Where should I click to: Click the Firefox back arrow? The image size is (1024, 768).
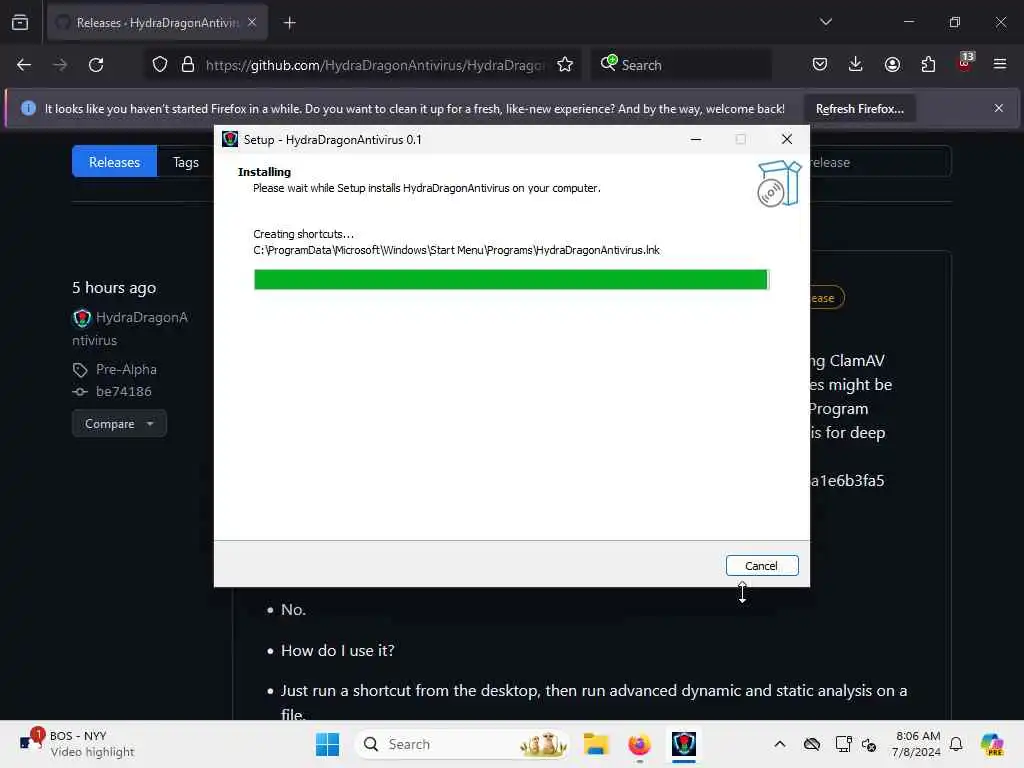tap(24, 65)
